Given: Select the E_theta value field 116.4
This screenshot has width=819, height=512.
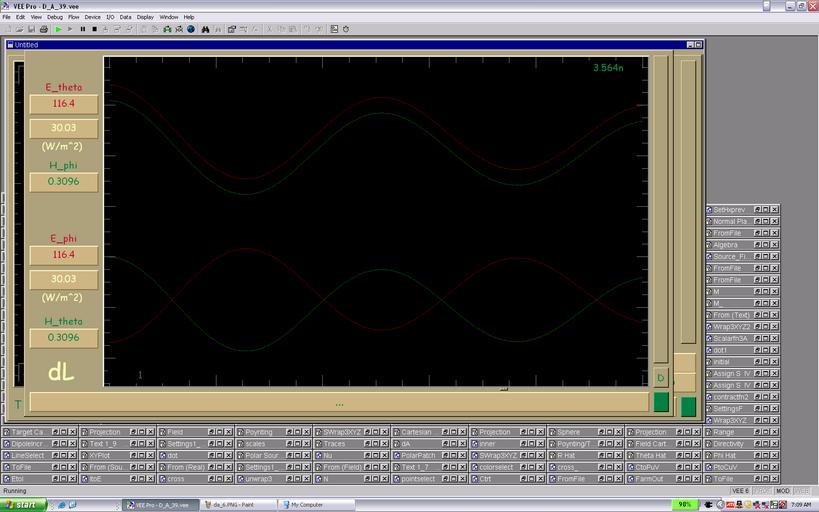Looking at the screenshot, I should 64,104.
